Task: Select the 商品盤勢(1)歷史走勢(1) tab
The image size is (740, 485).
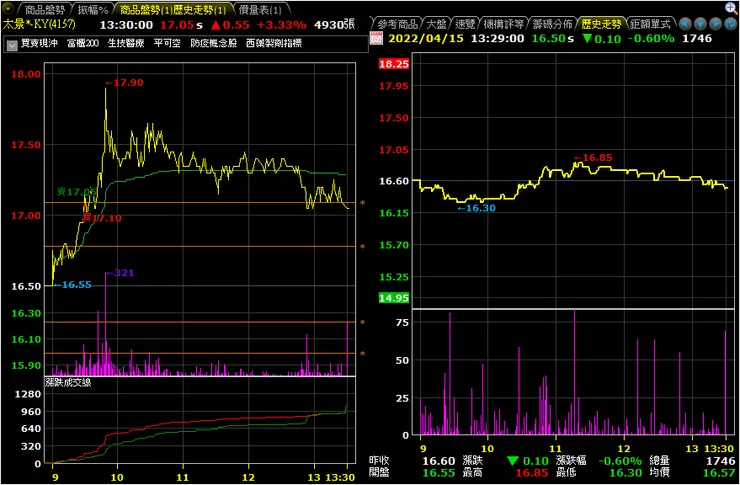Action: (173, 9)
